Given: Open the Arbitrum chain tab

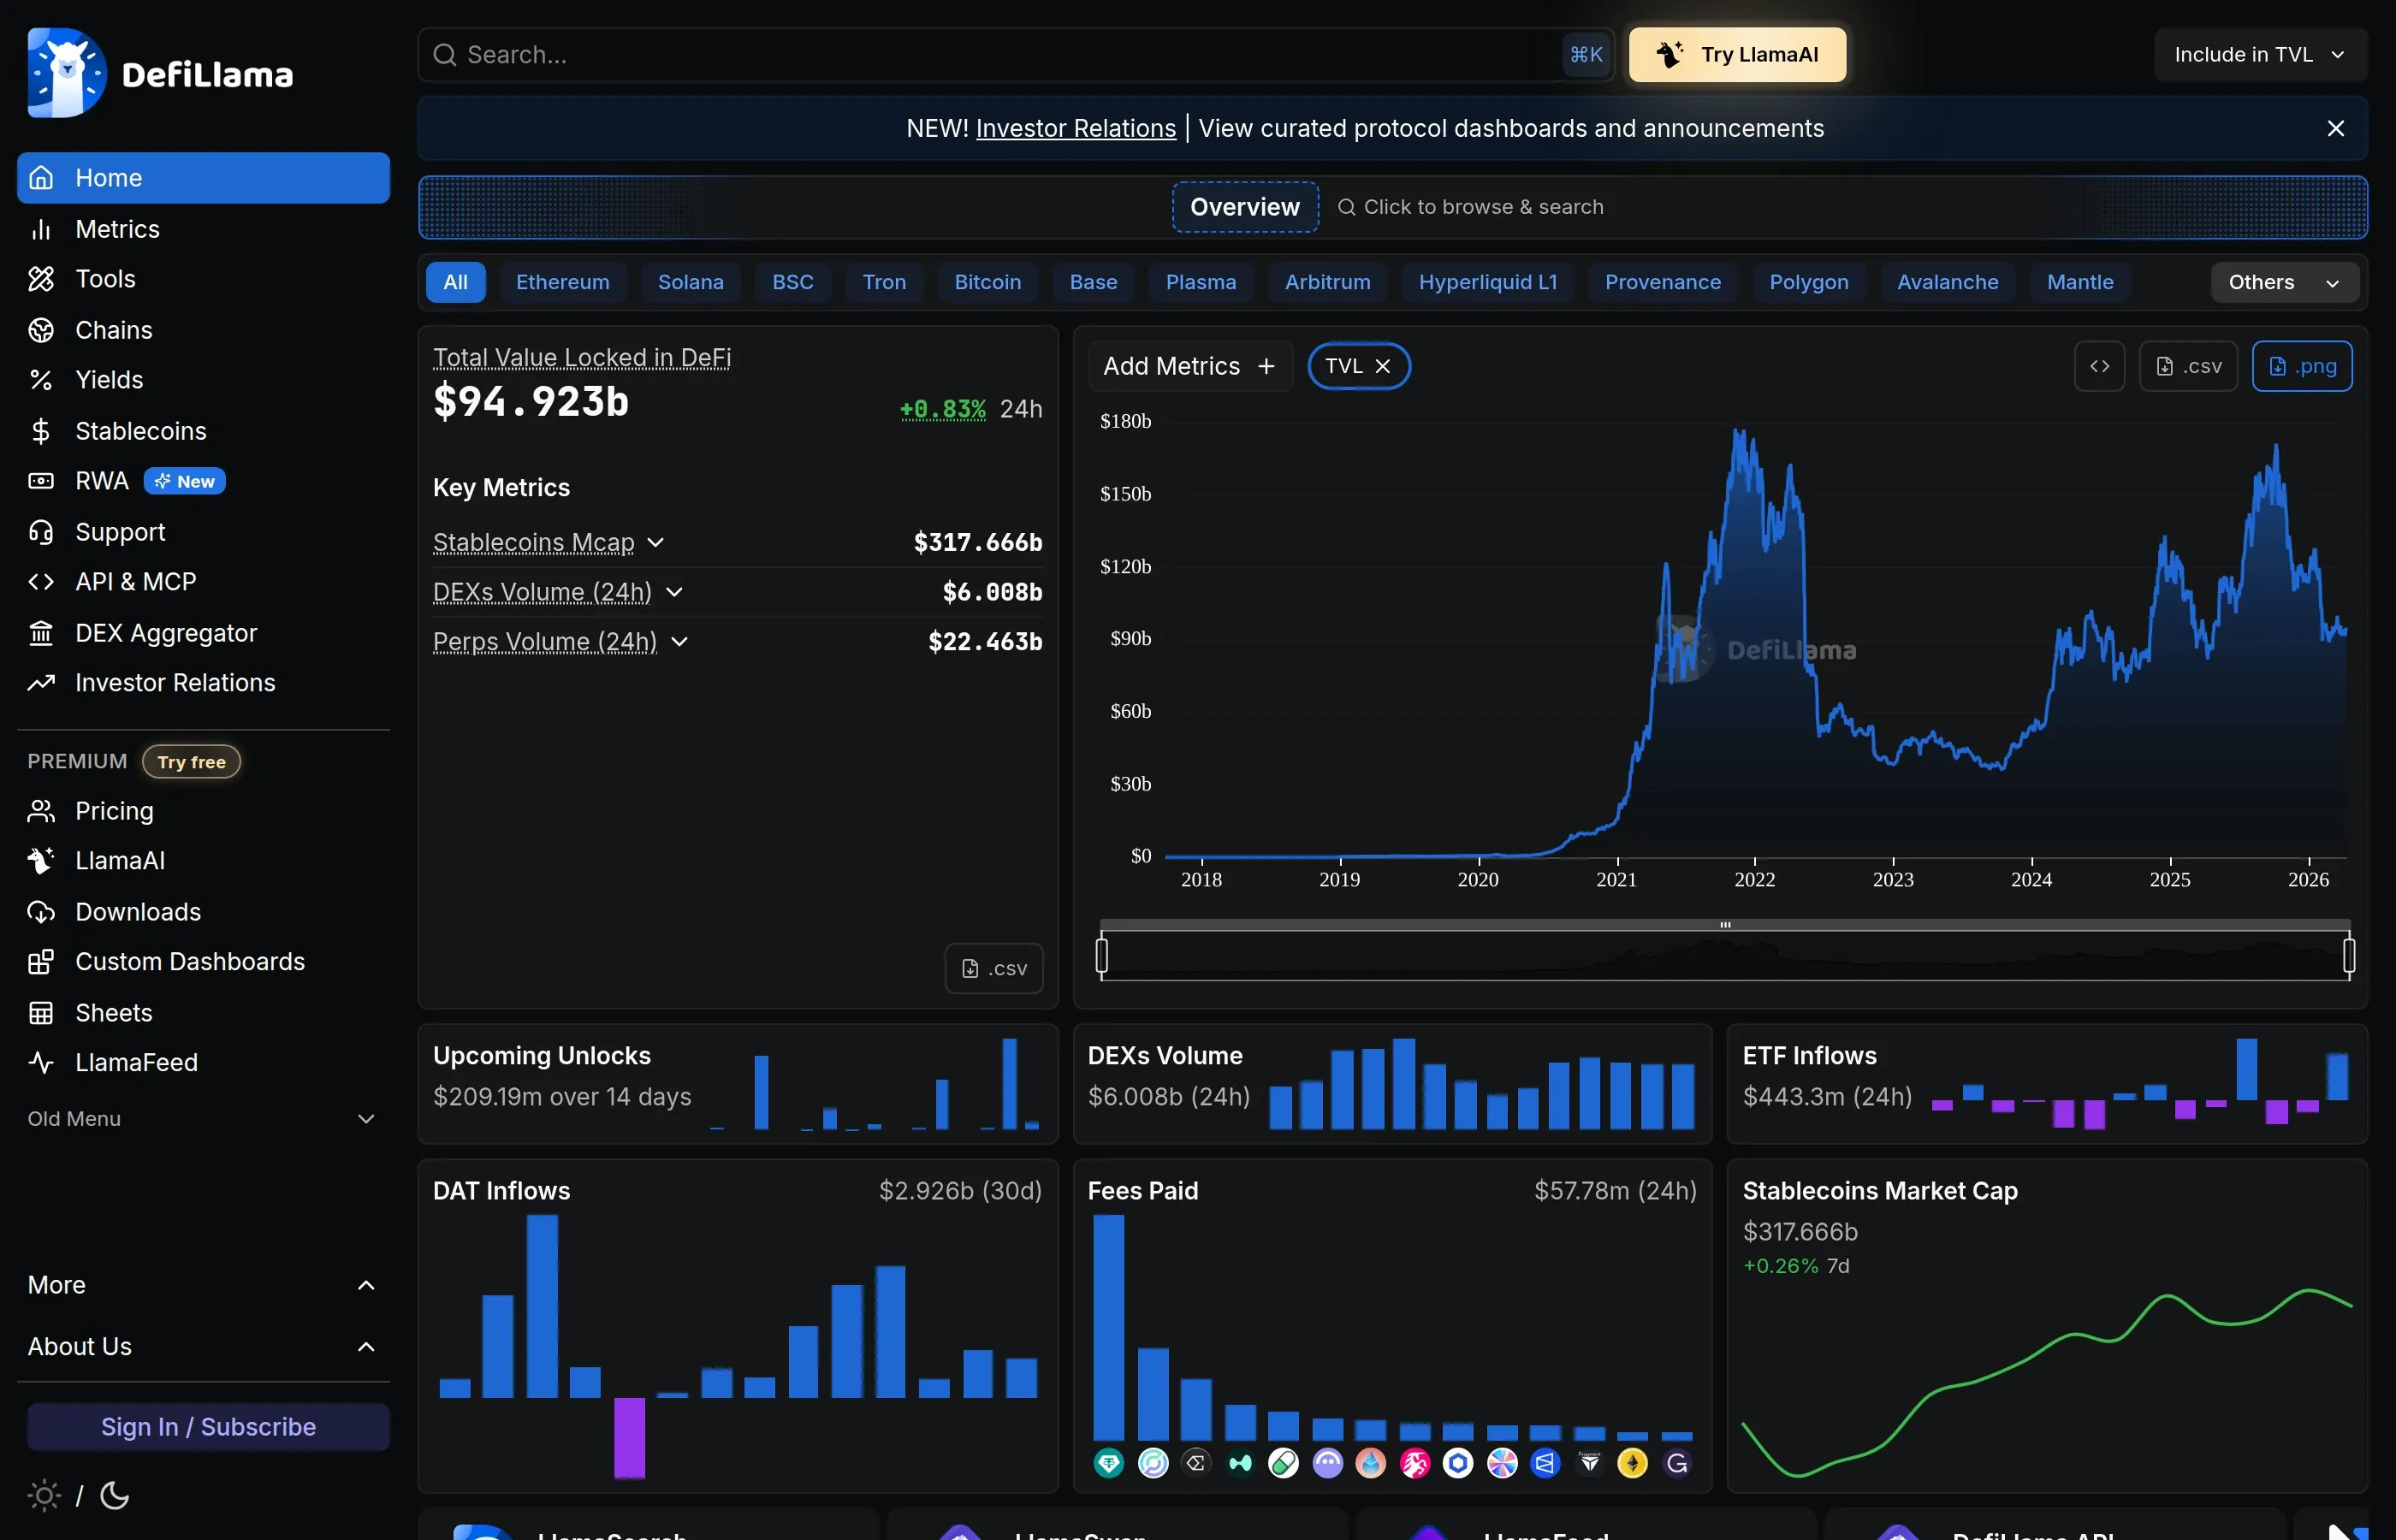Looking at the screenshot, I should click(1328, 282).
